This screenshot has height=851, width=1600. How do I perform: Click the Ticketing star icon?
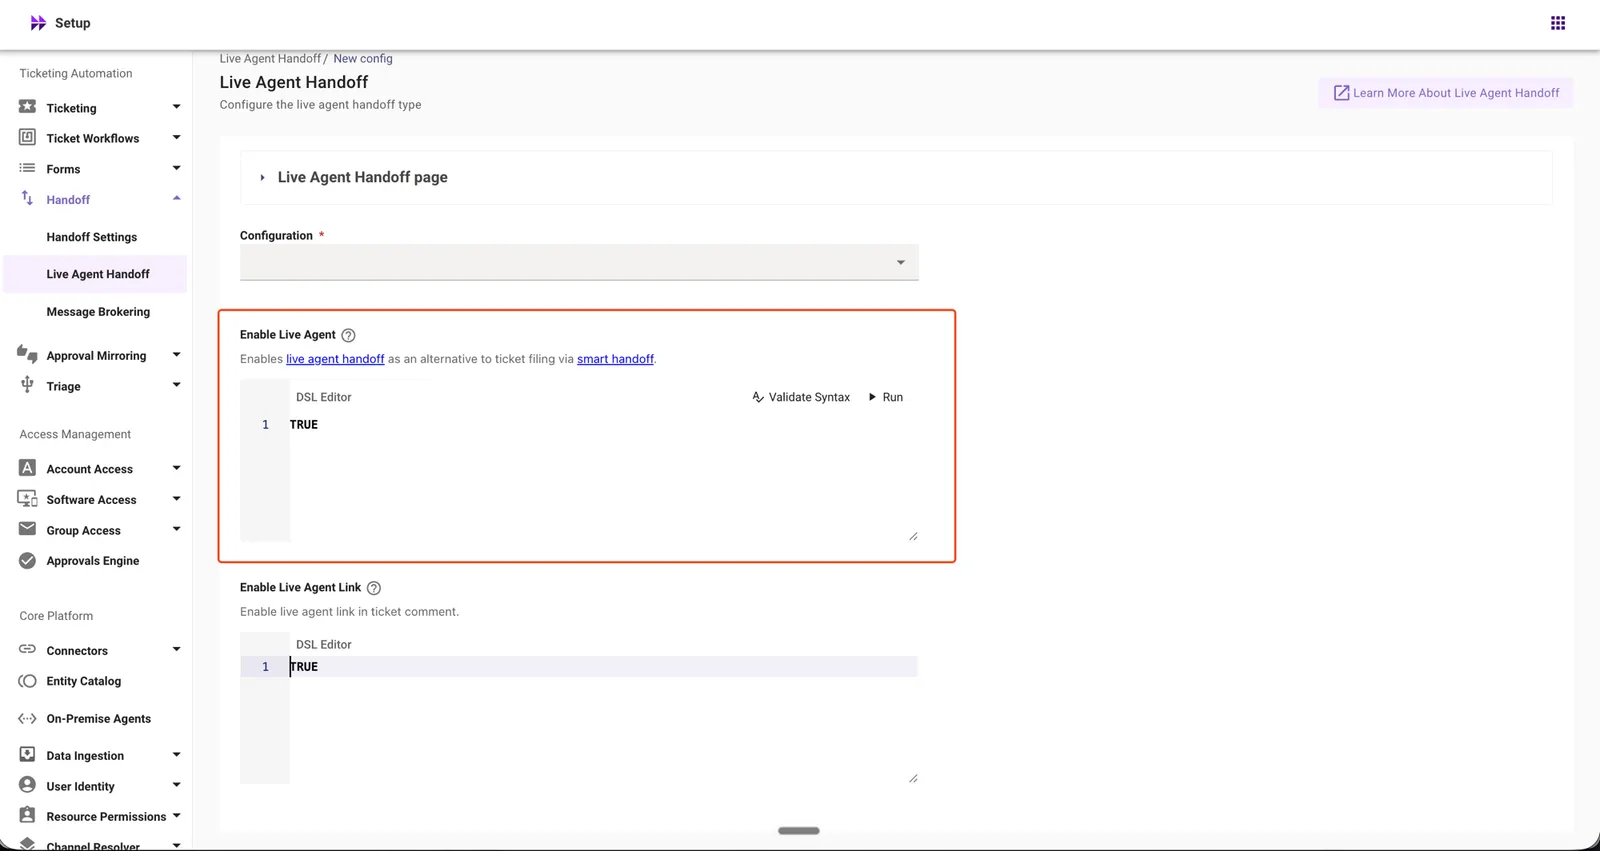[x=27, y=107]
